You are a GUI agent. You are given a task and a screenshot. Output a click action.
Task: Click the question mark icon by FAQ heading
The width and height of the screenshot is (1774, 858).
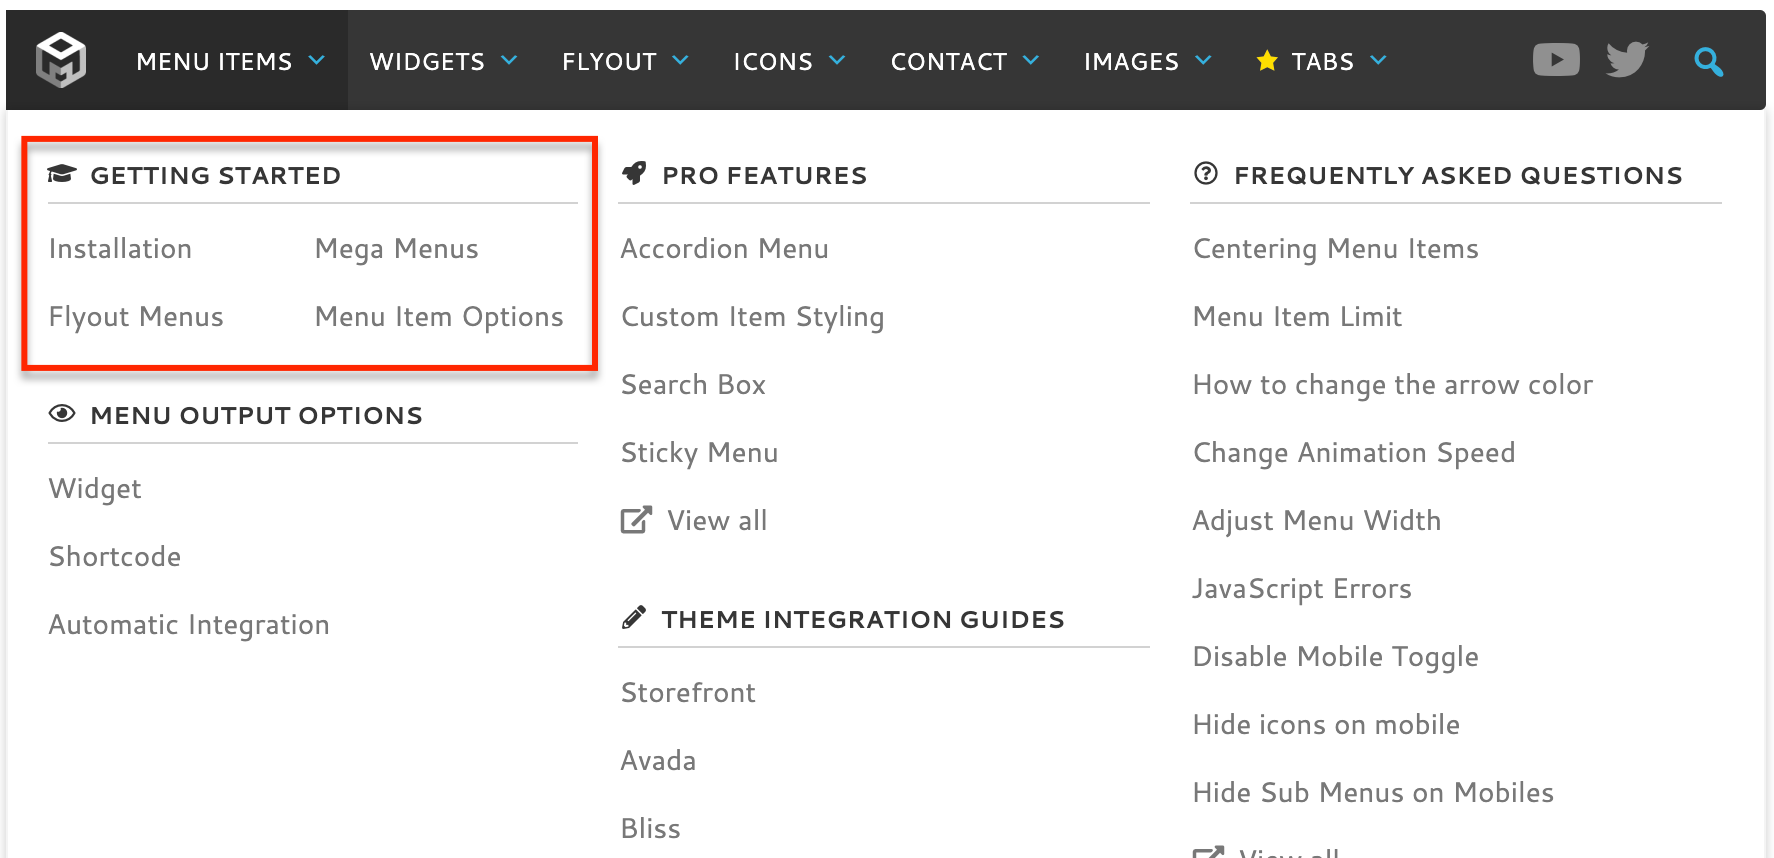(x=1206, y=174)
